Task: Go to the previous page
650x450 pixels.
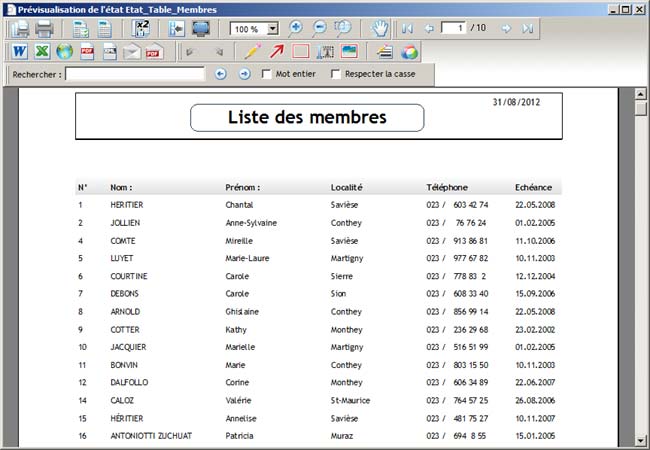Action: 429,28
